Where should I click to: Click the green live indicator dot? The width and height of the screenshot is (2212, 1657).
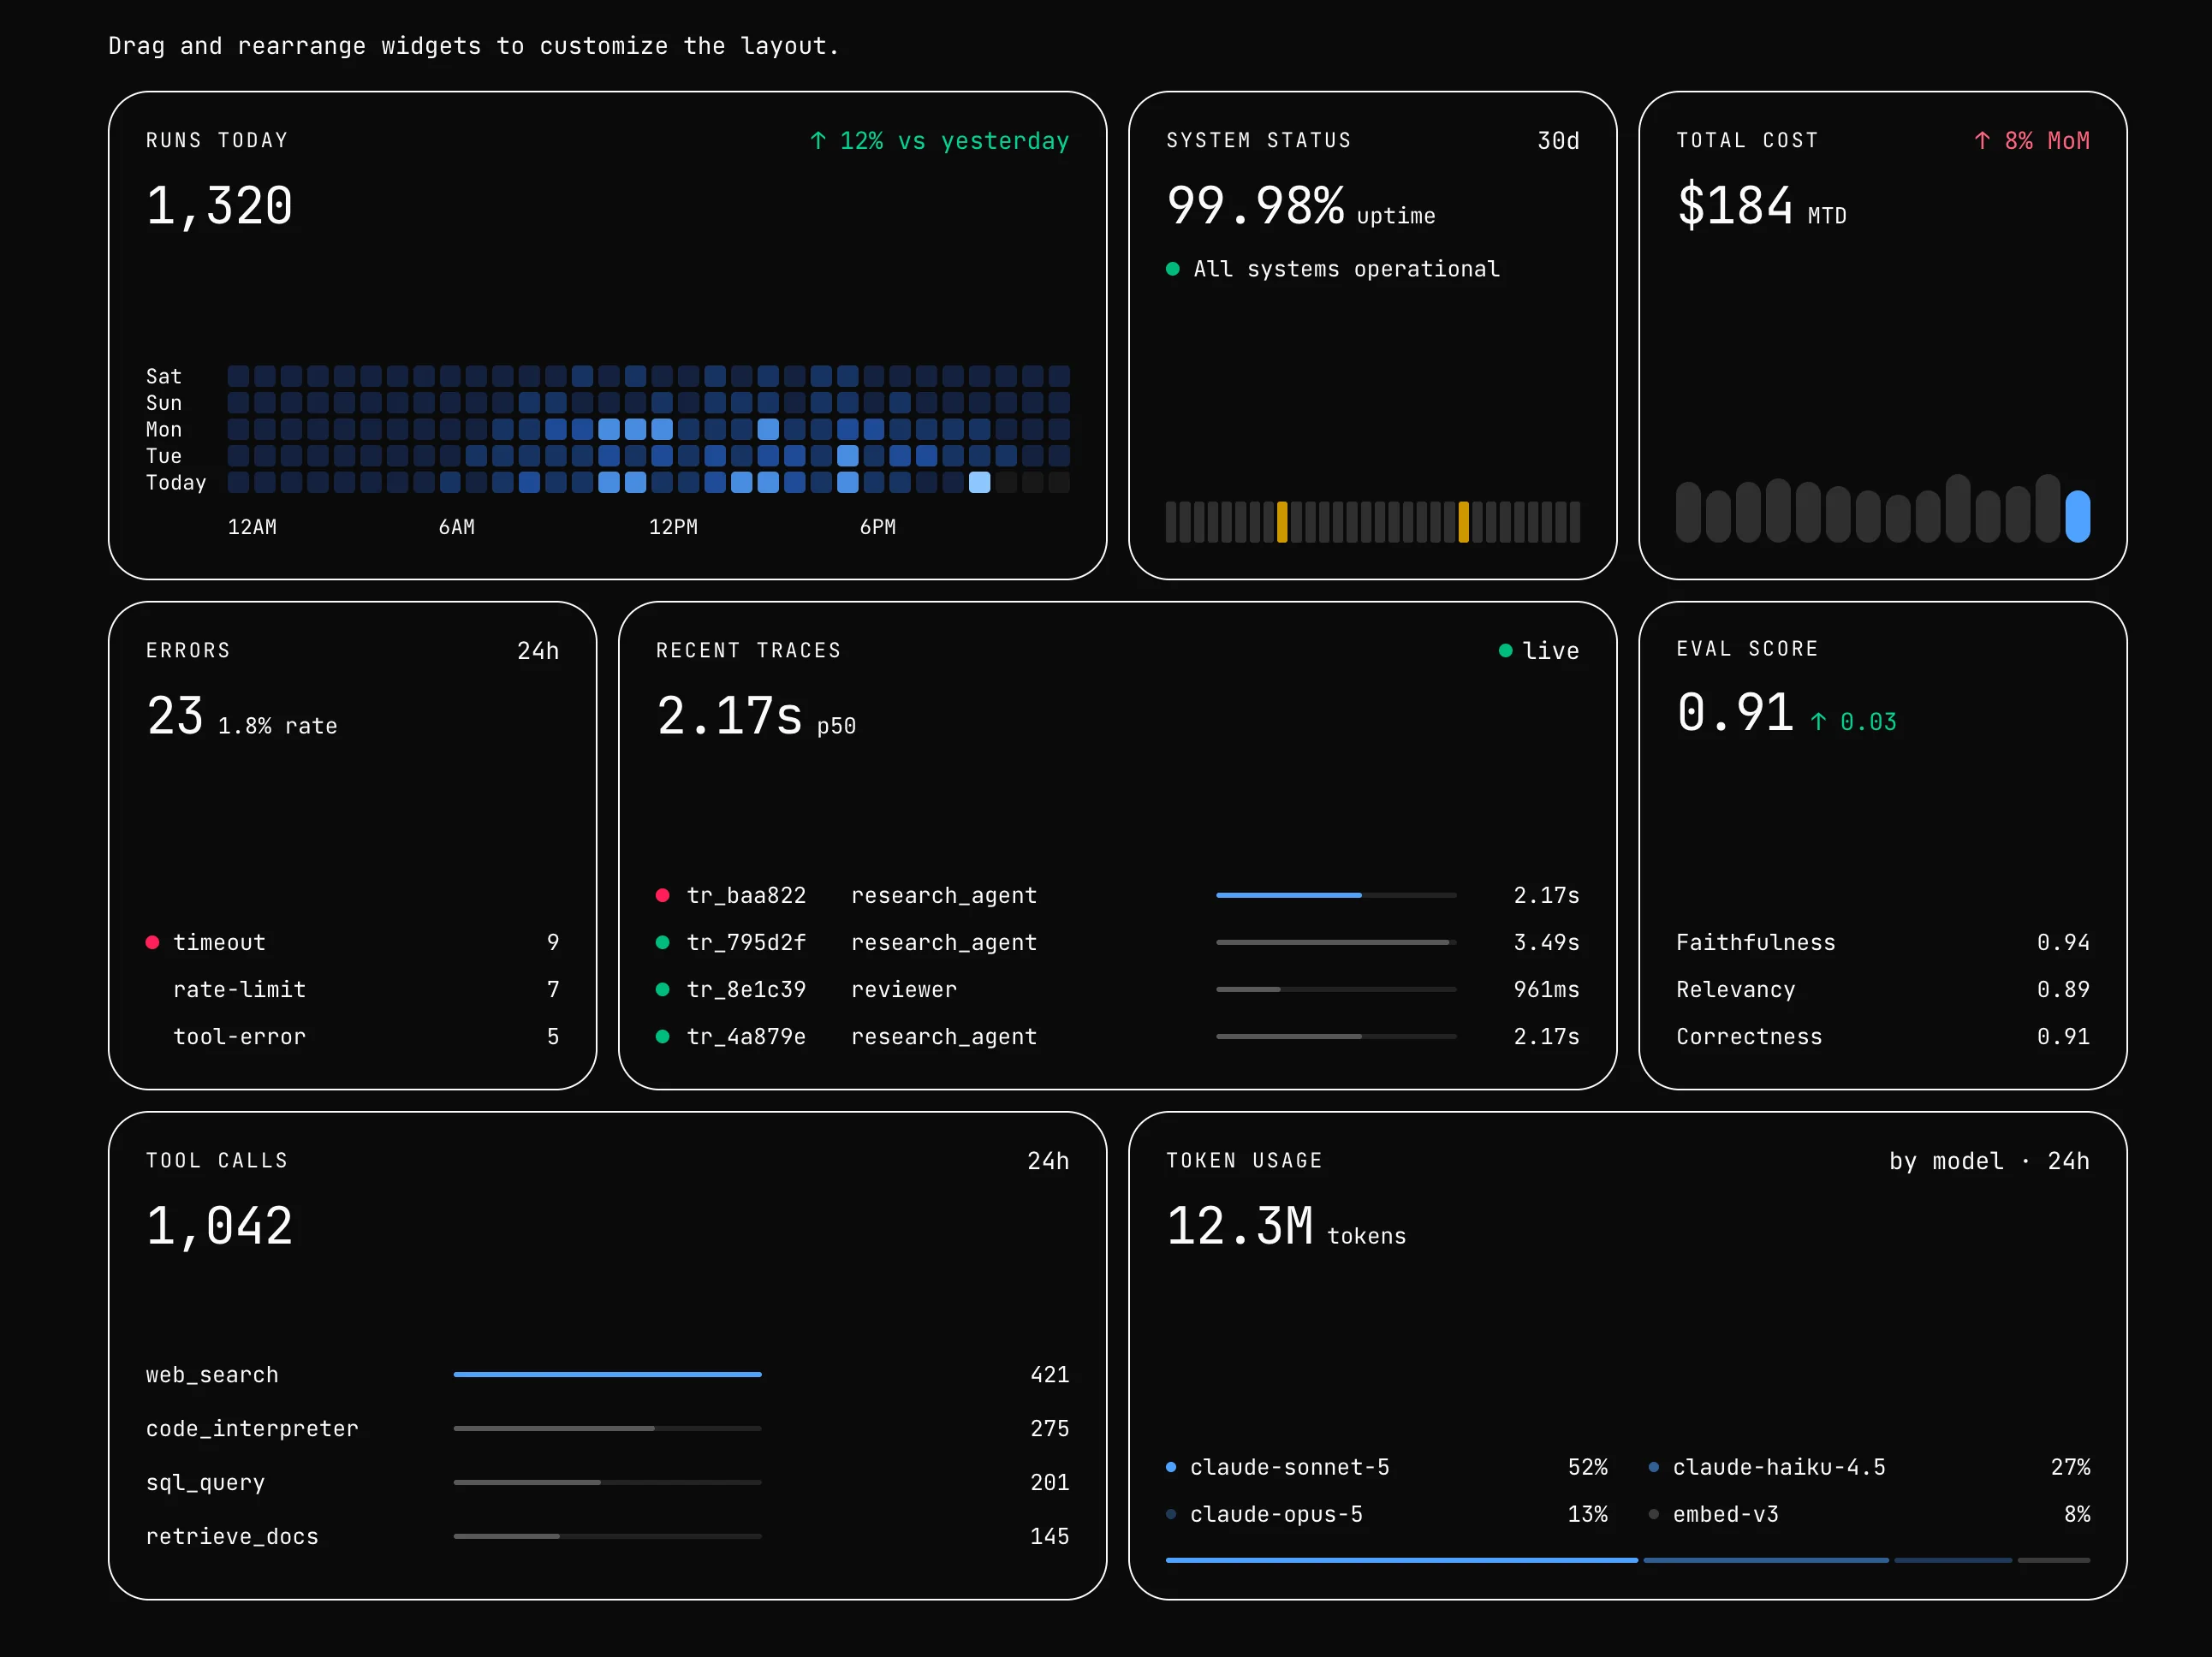tap(1505, 650)
